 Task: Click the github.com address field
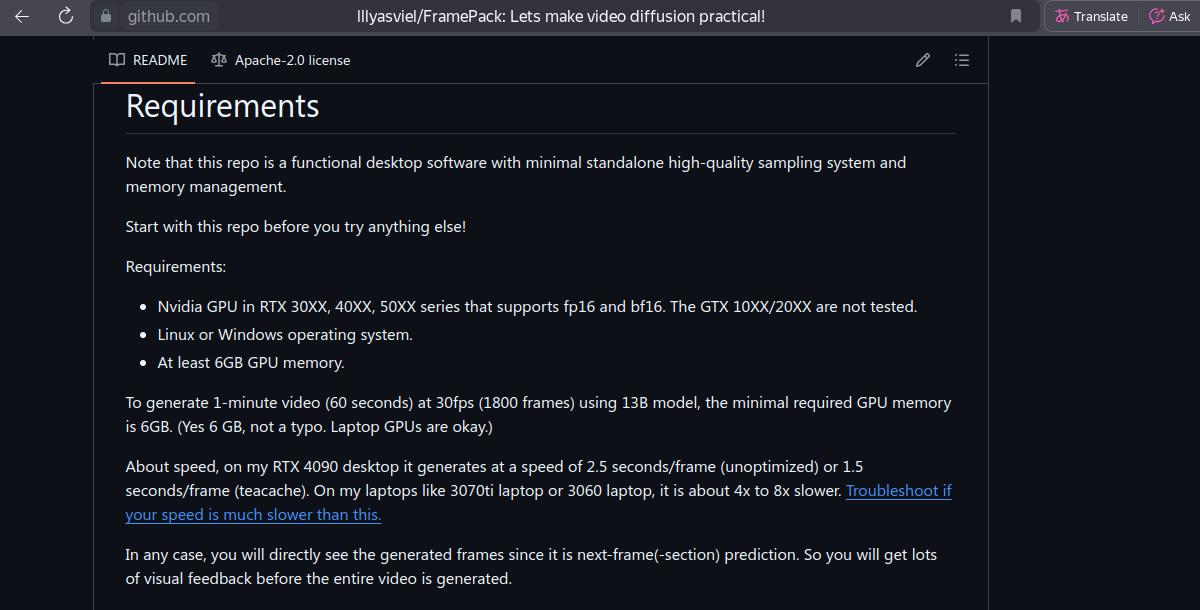[168, 16]
